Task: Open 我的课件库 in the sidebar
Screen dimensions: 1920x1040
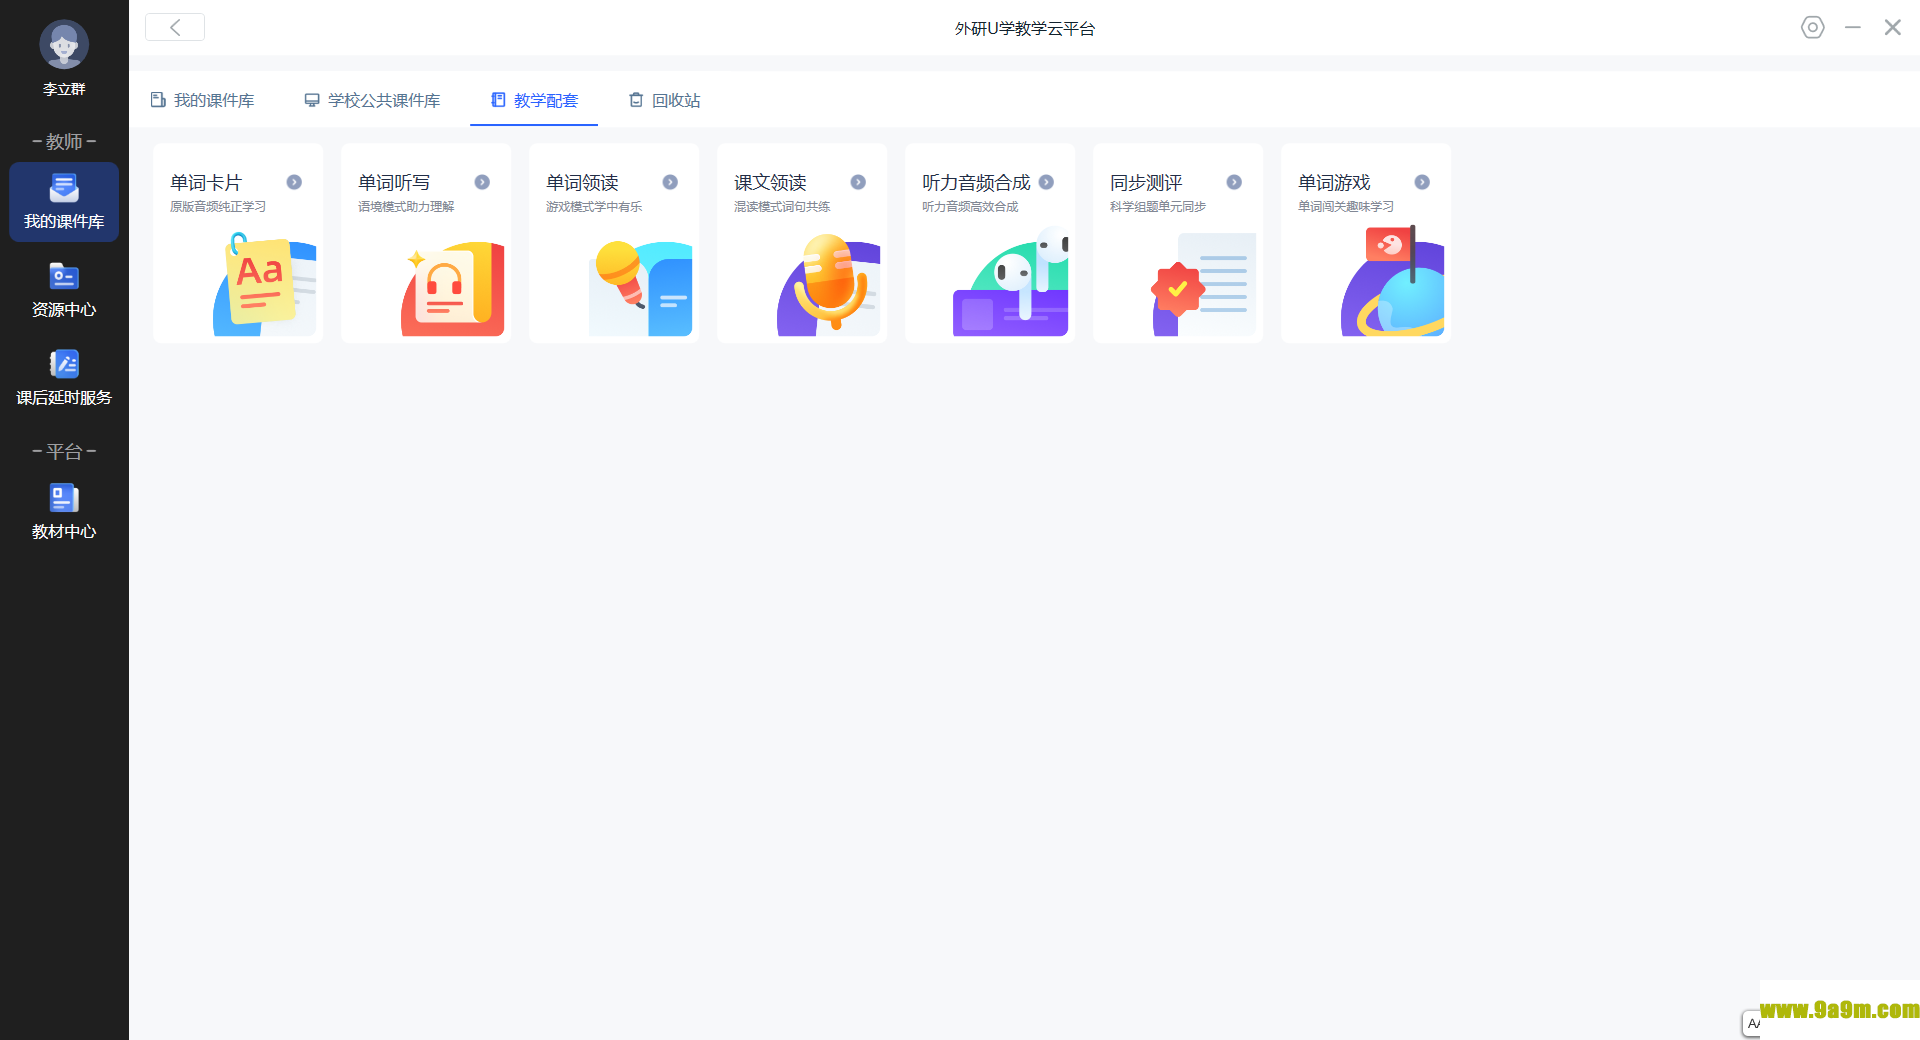Action: [64, 202]
